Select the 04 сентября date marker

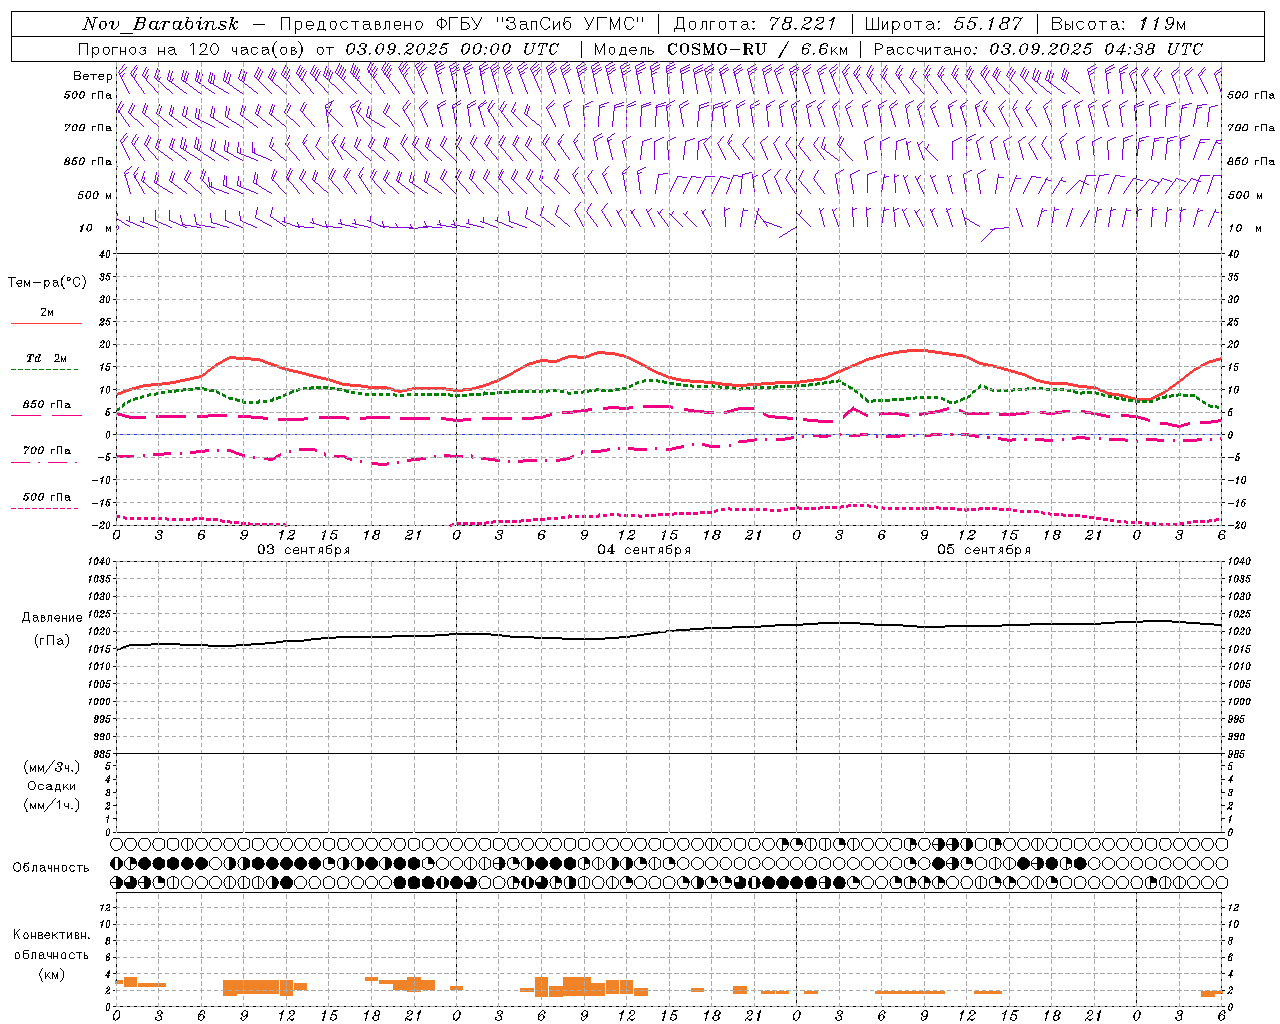tap(644, 550)
